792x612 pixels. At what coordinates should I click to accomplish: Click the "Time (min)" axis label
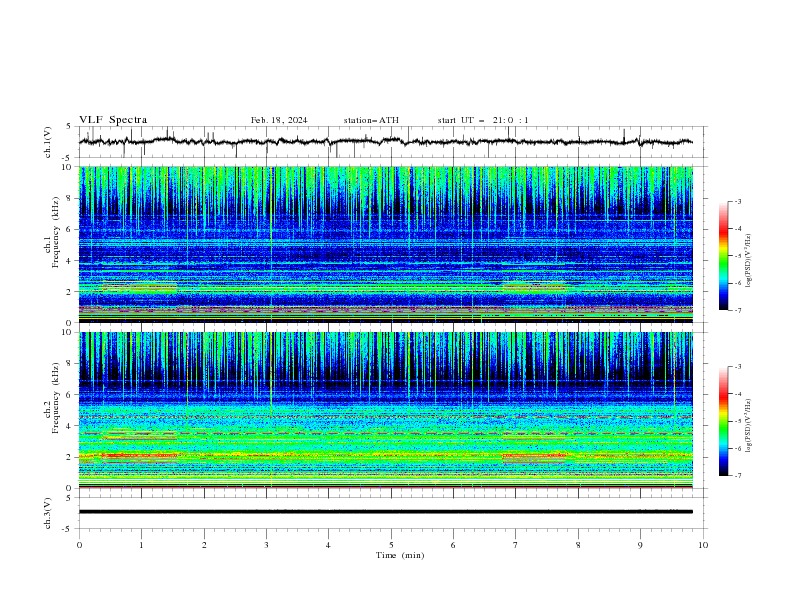(400, 555)
